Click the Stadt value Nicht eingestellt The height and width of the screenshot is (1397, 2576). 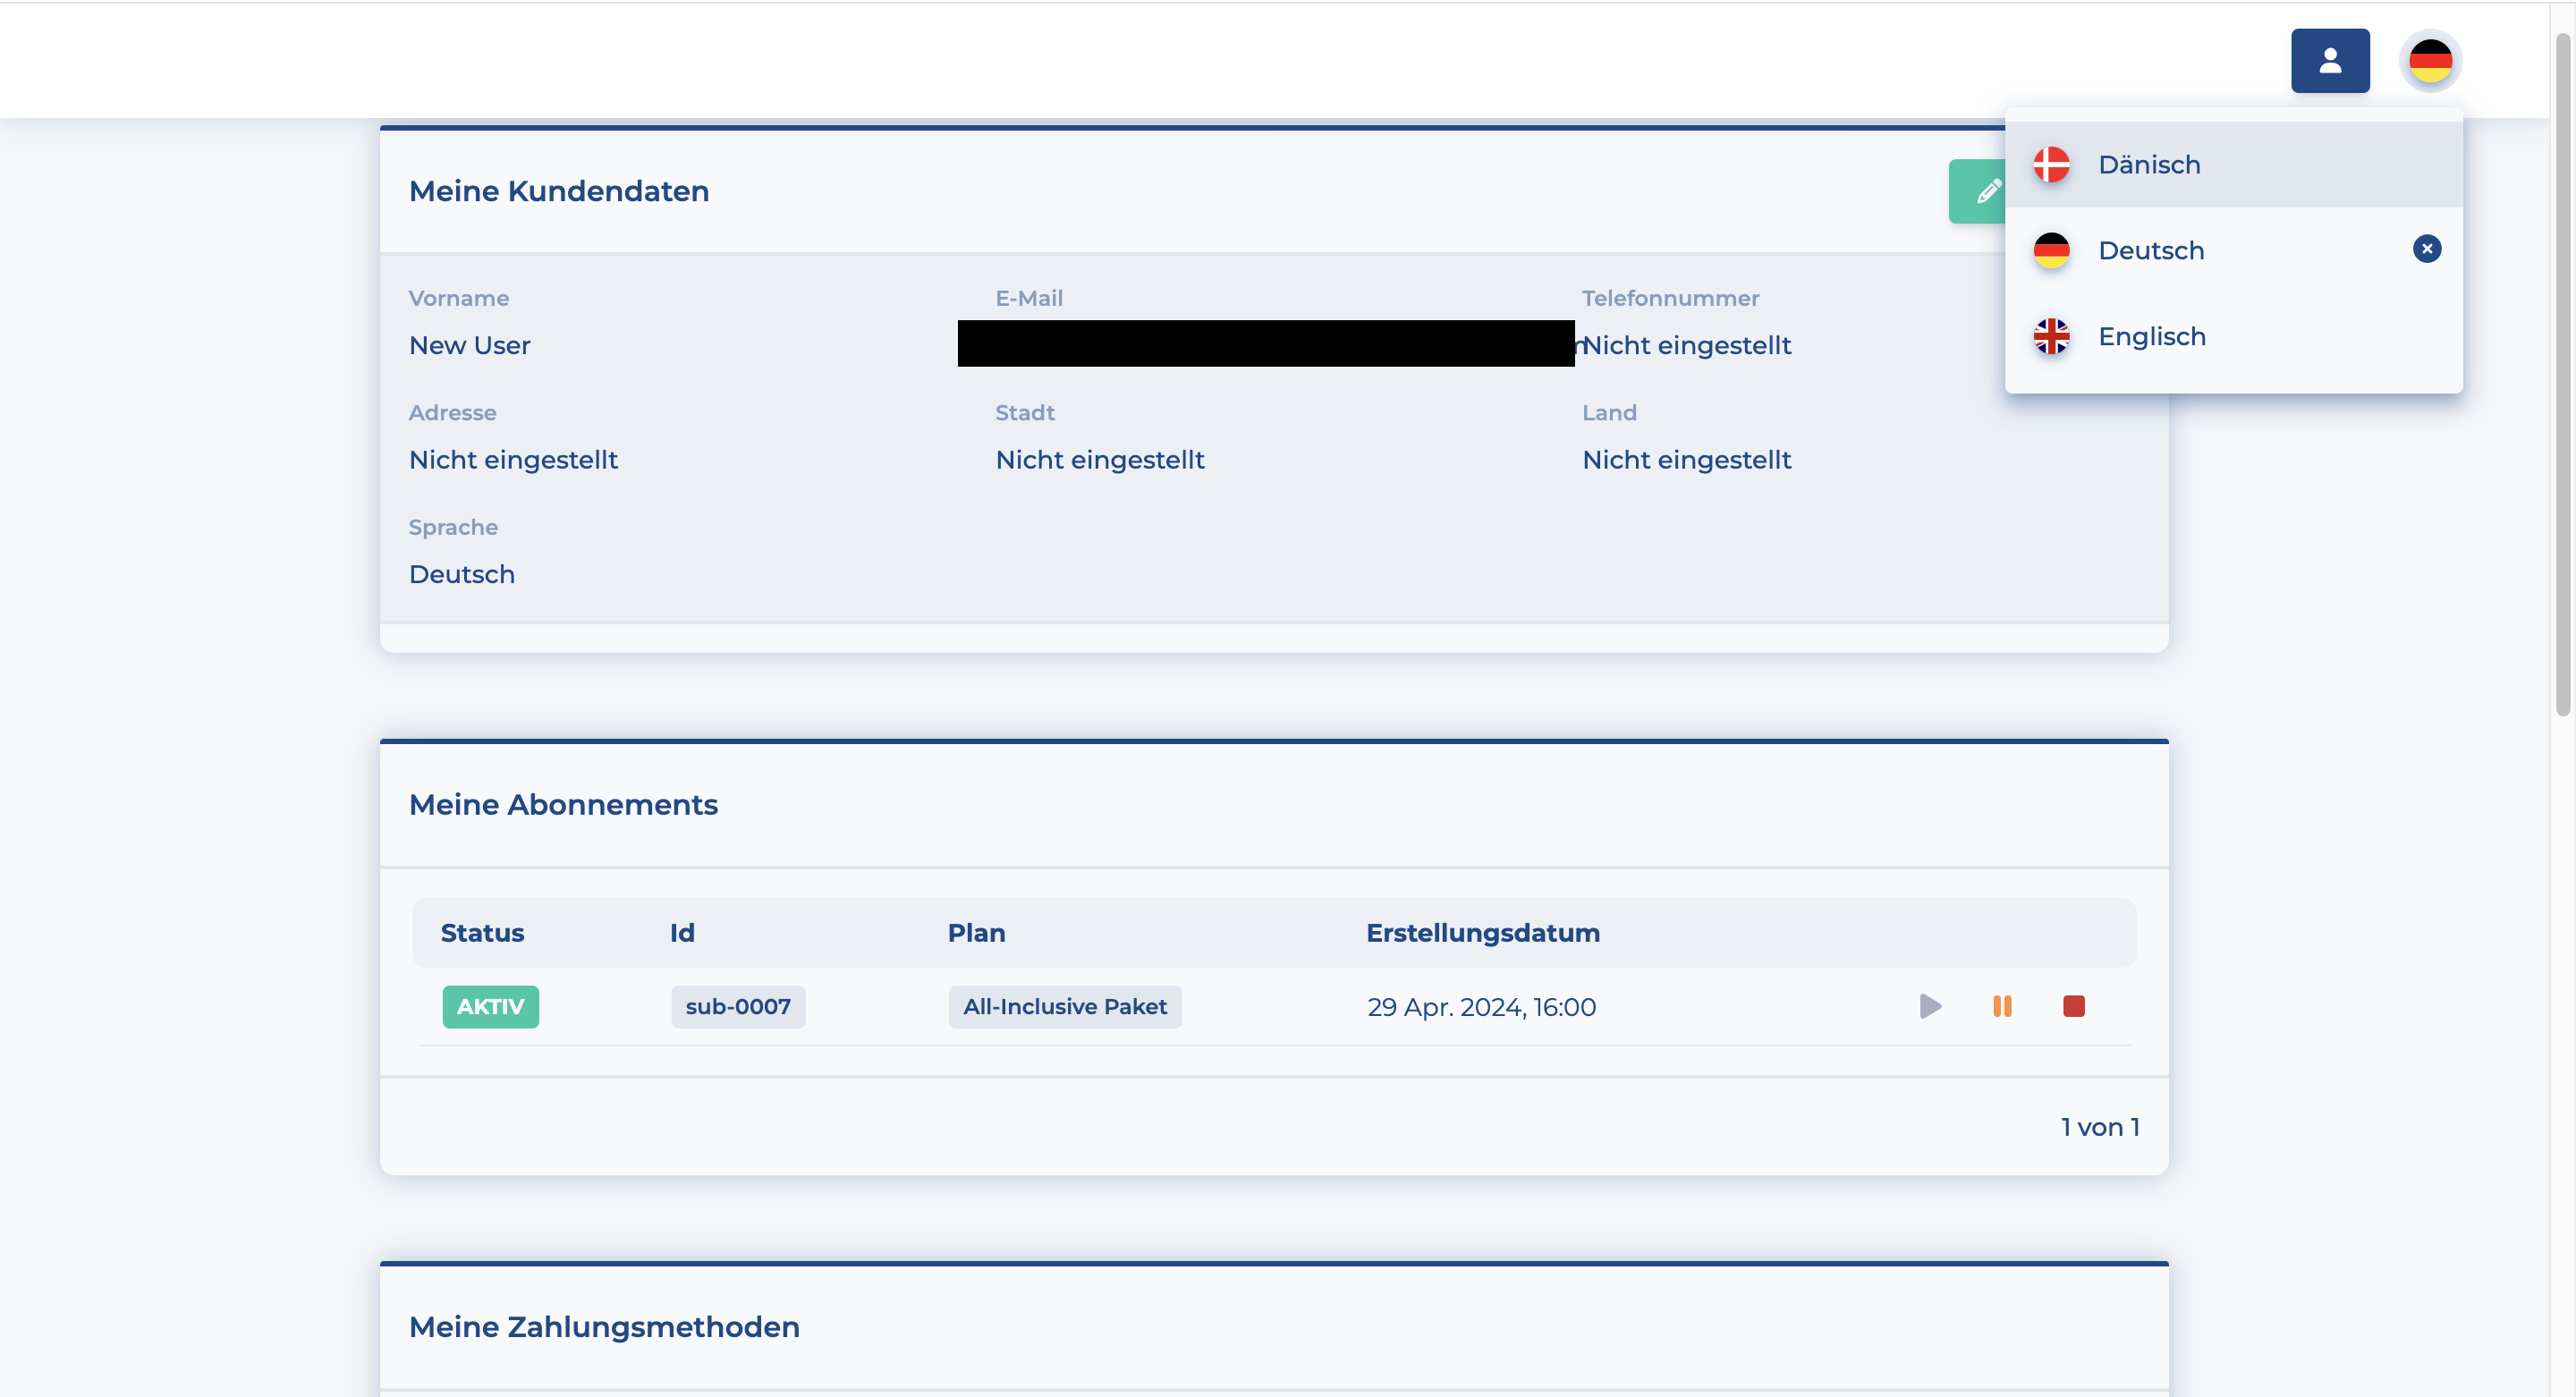tap(1100, 460)
